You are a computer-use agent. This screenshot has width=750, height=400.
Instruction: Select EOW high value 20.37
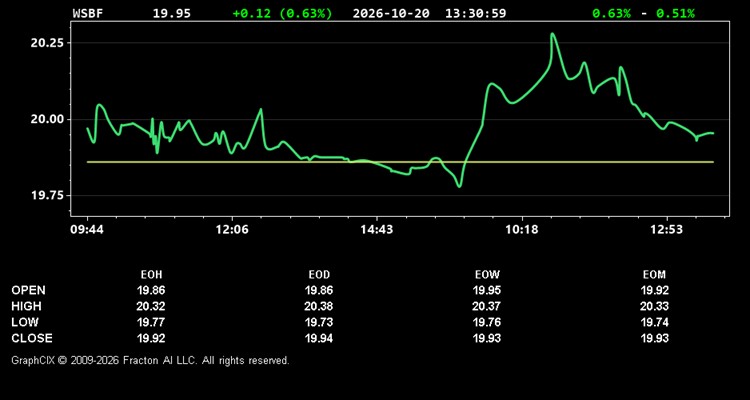point(487,306)
